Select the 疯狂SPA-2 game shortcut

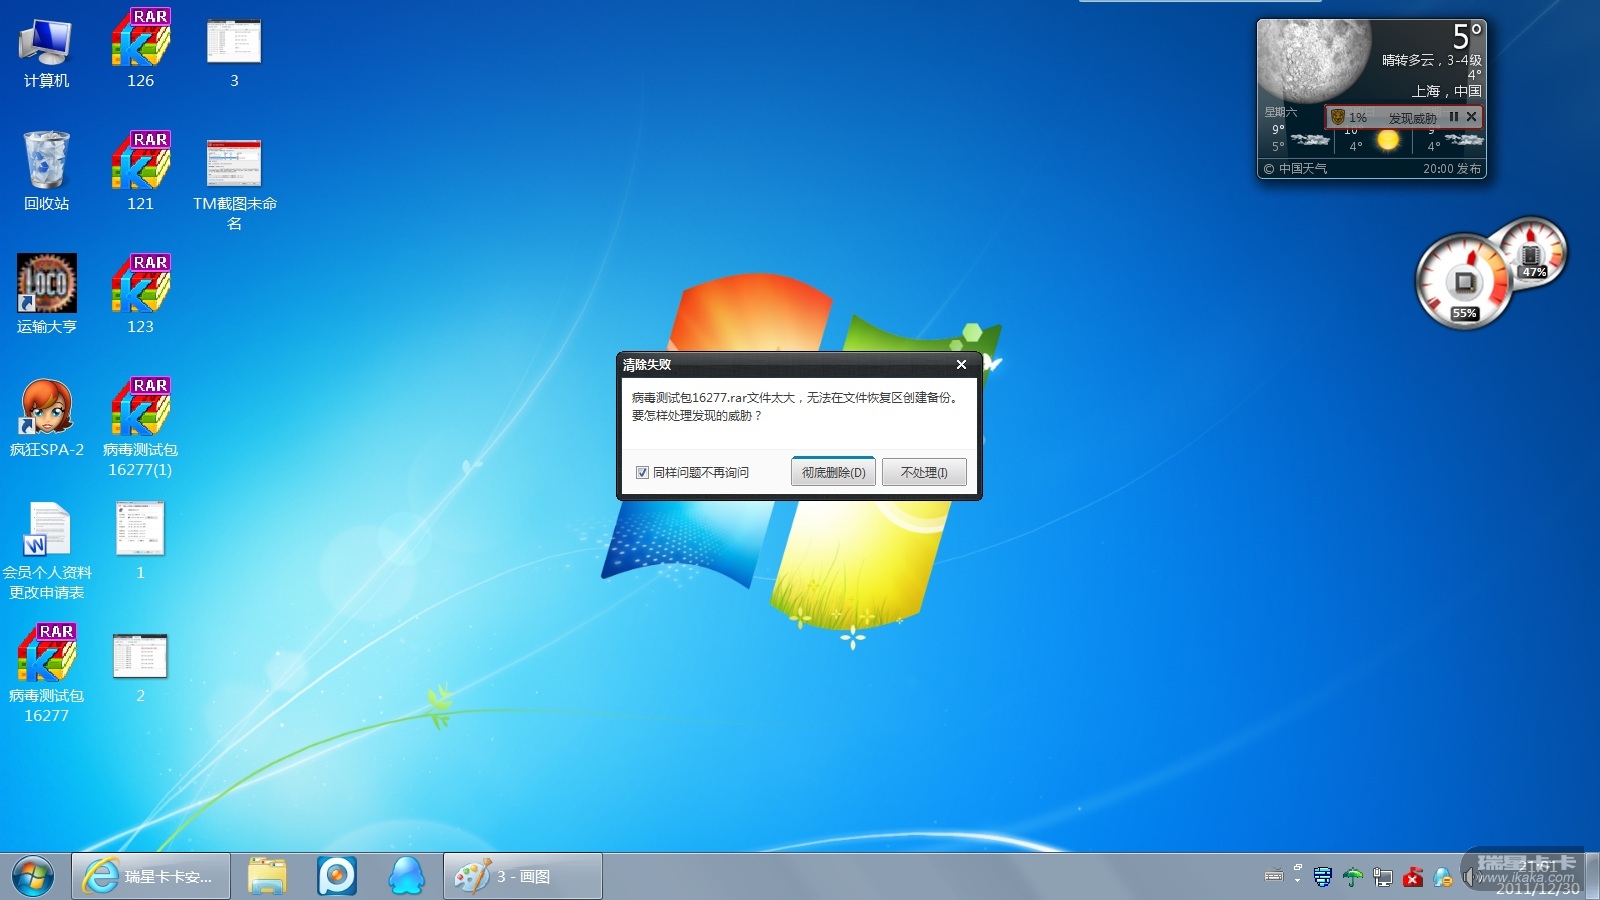tap(46, 418)
